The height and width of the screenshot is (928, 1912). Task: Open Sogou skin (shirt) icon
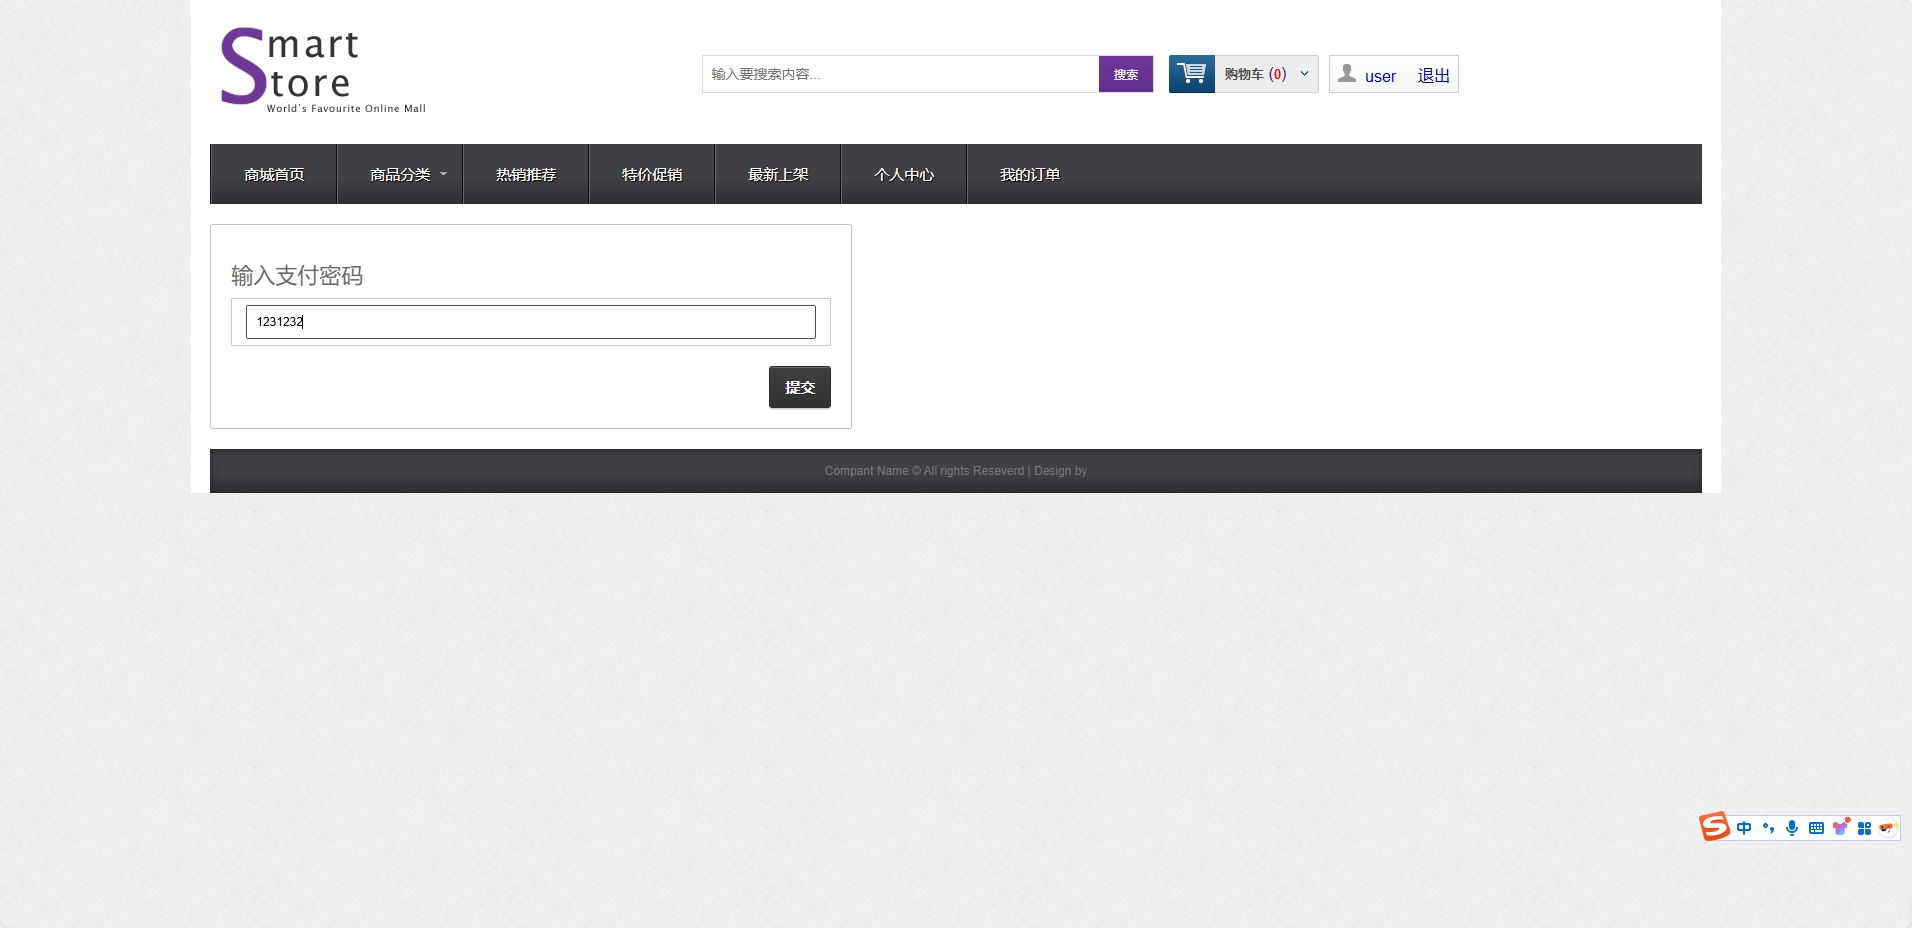click(x=1840, y=827)
